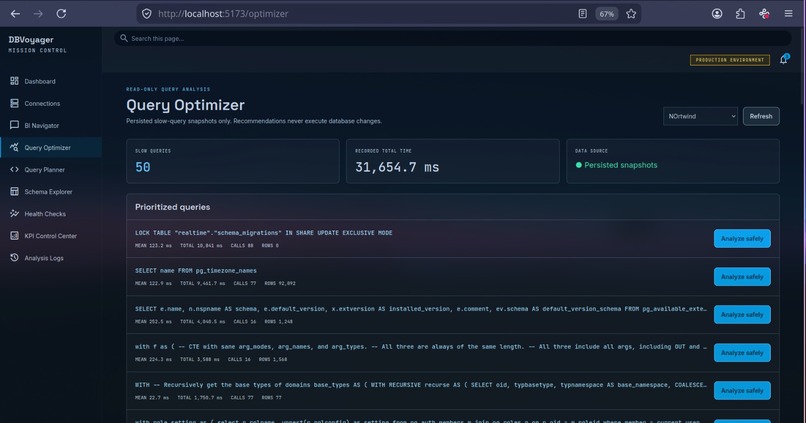Select Query Optimizer in the sidebar
This screenshot has width=806, height=423.
click(x=50, y=148)
